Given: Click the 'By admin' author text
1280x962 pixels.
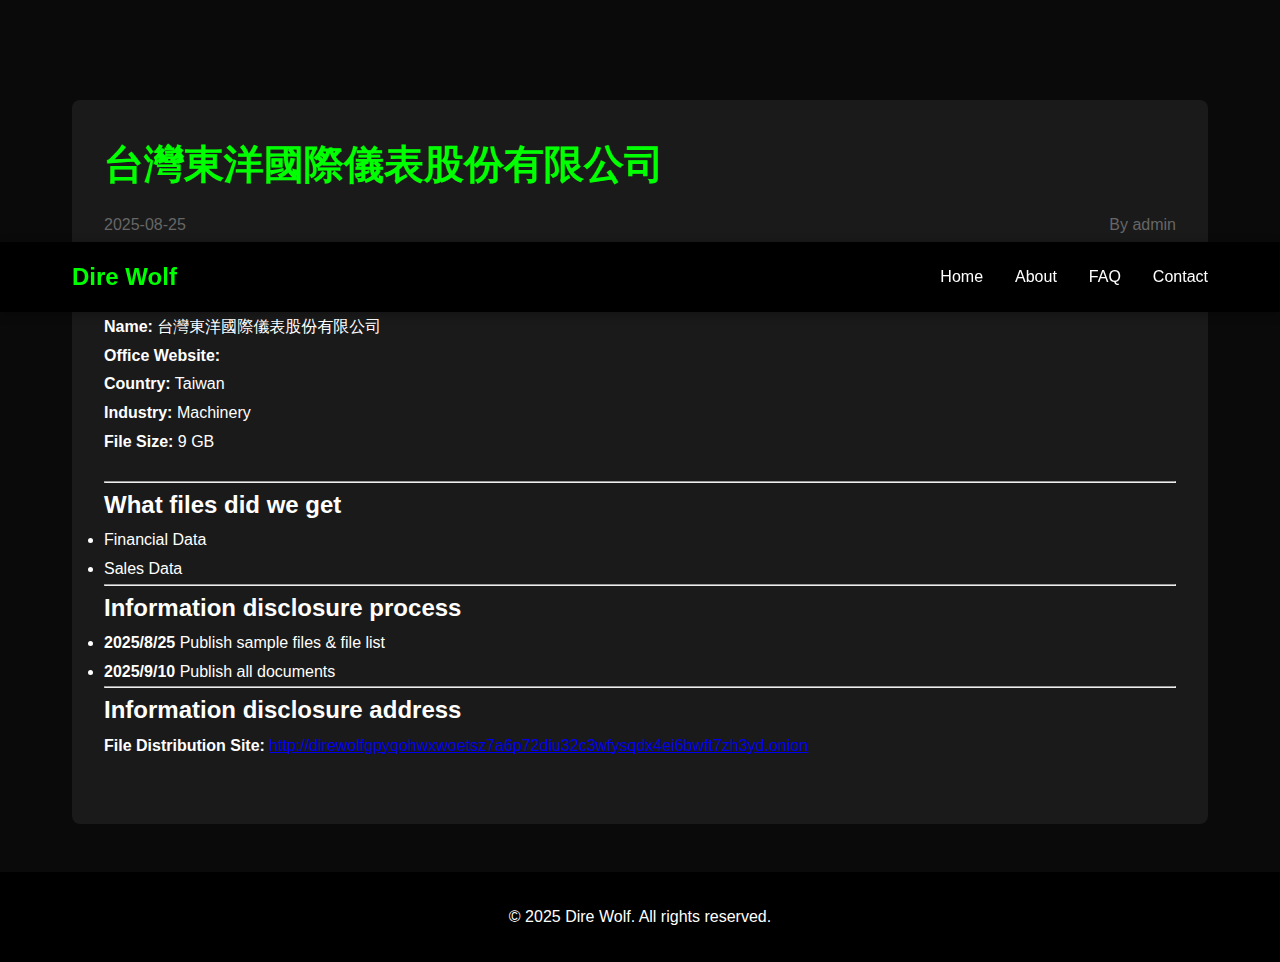Looking at the screenshot, I should 1141,225.
